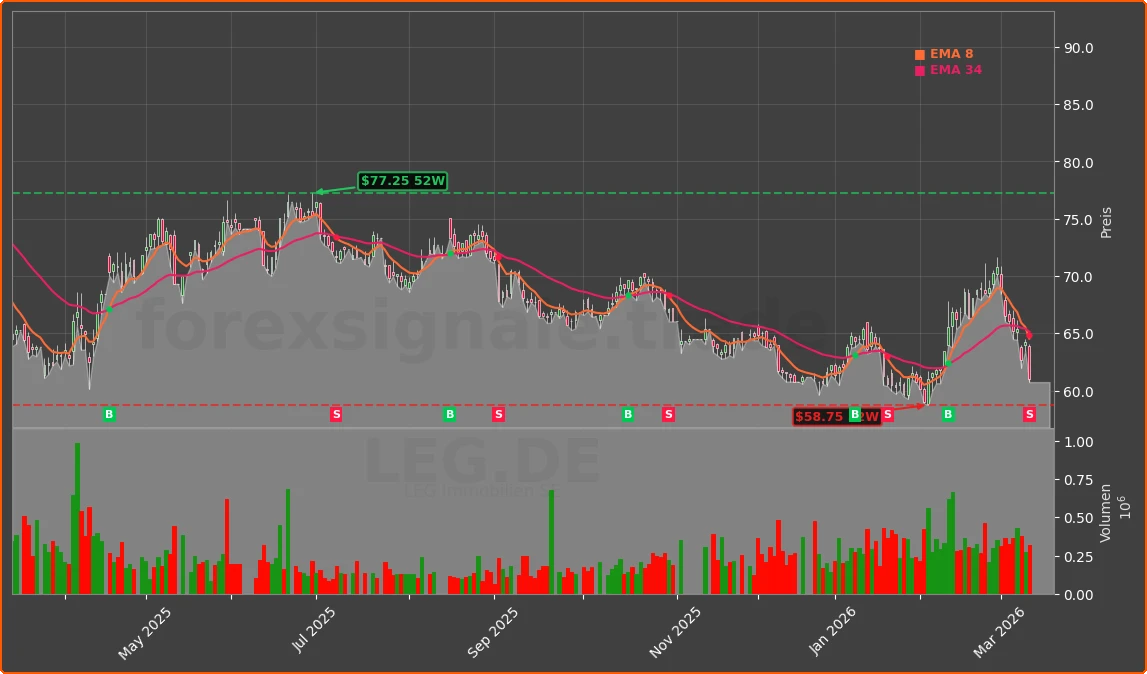Click the red S sell marker near July 2025
Screen dimensions: 1147x674
[x=335, y=415]
